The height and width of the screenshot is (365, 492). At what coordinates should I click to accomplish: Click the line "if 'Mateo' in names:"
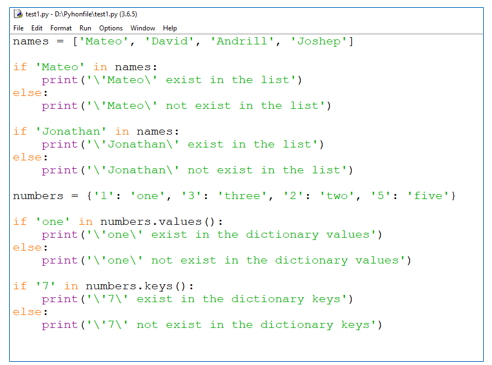pyautogui.click(x=85, y=67)
